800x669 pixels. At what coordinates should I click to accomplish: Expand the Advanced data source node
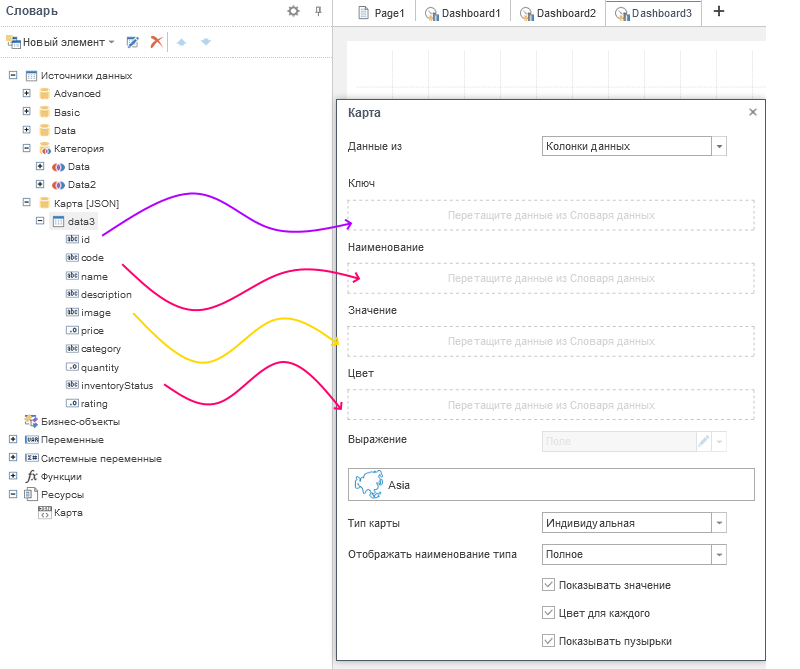tap(27, 93)
